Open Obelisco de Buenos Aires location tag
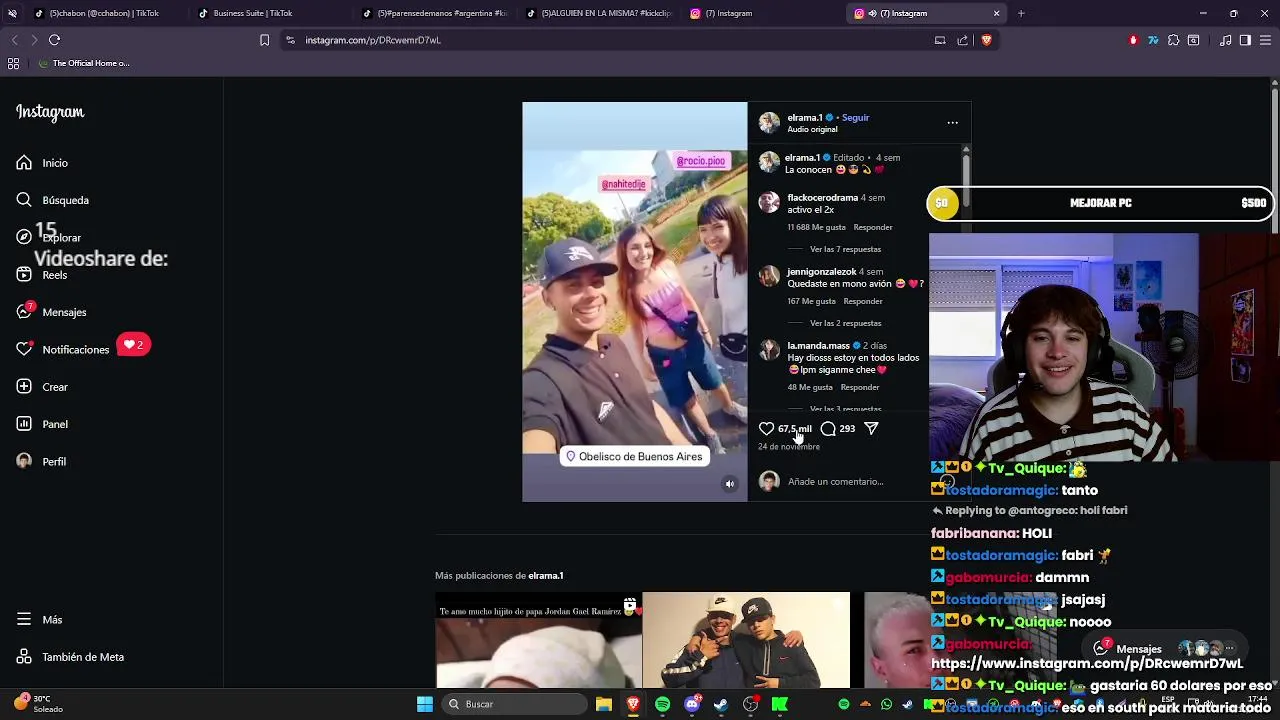Screen dimensions: 1280x720 (634, 456)
